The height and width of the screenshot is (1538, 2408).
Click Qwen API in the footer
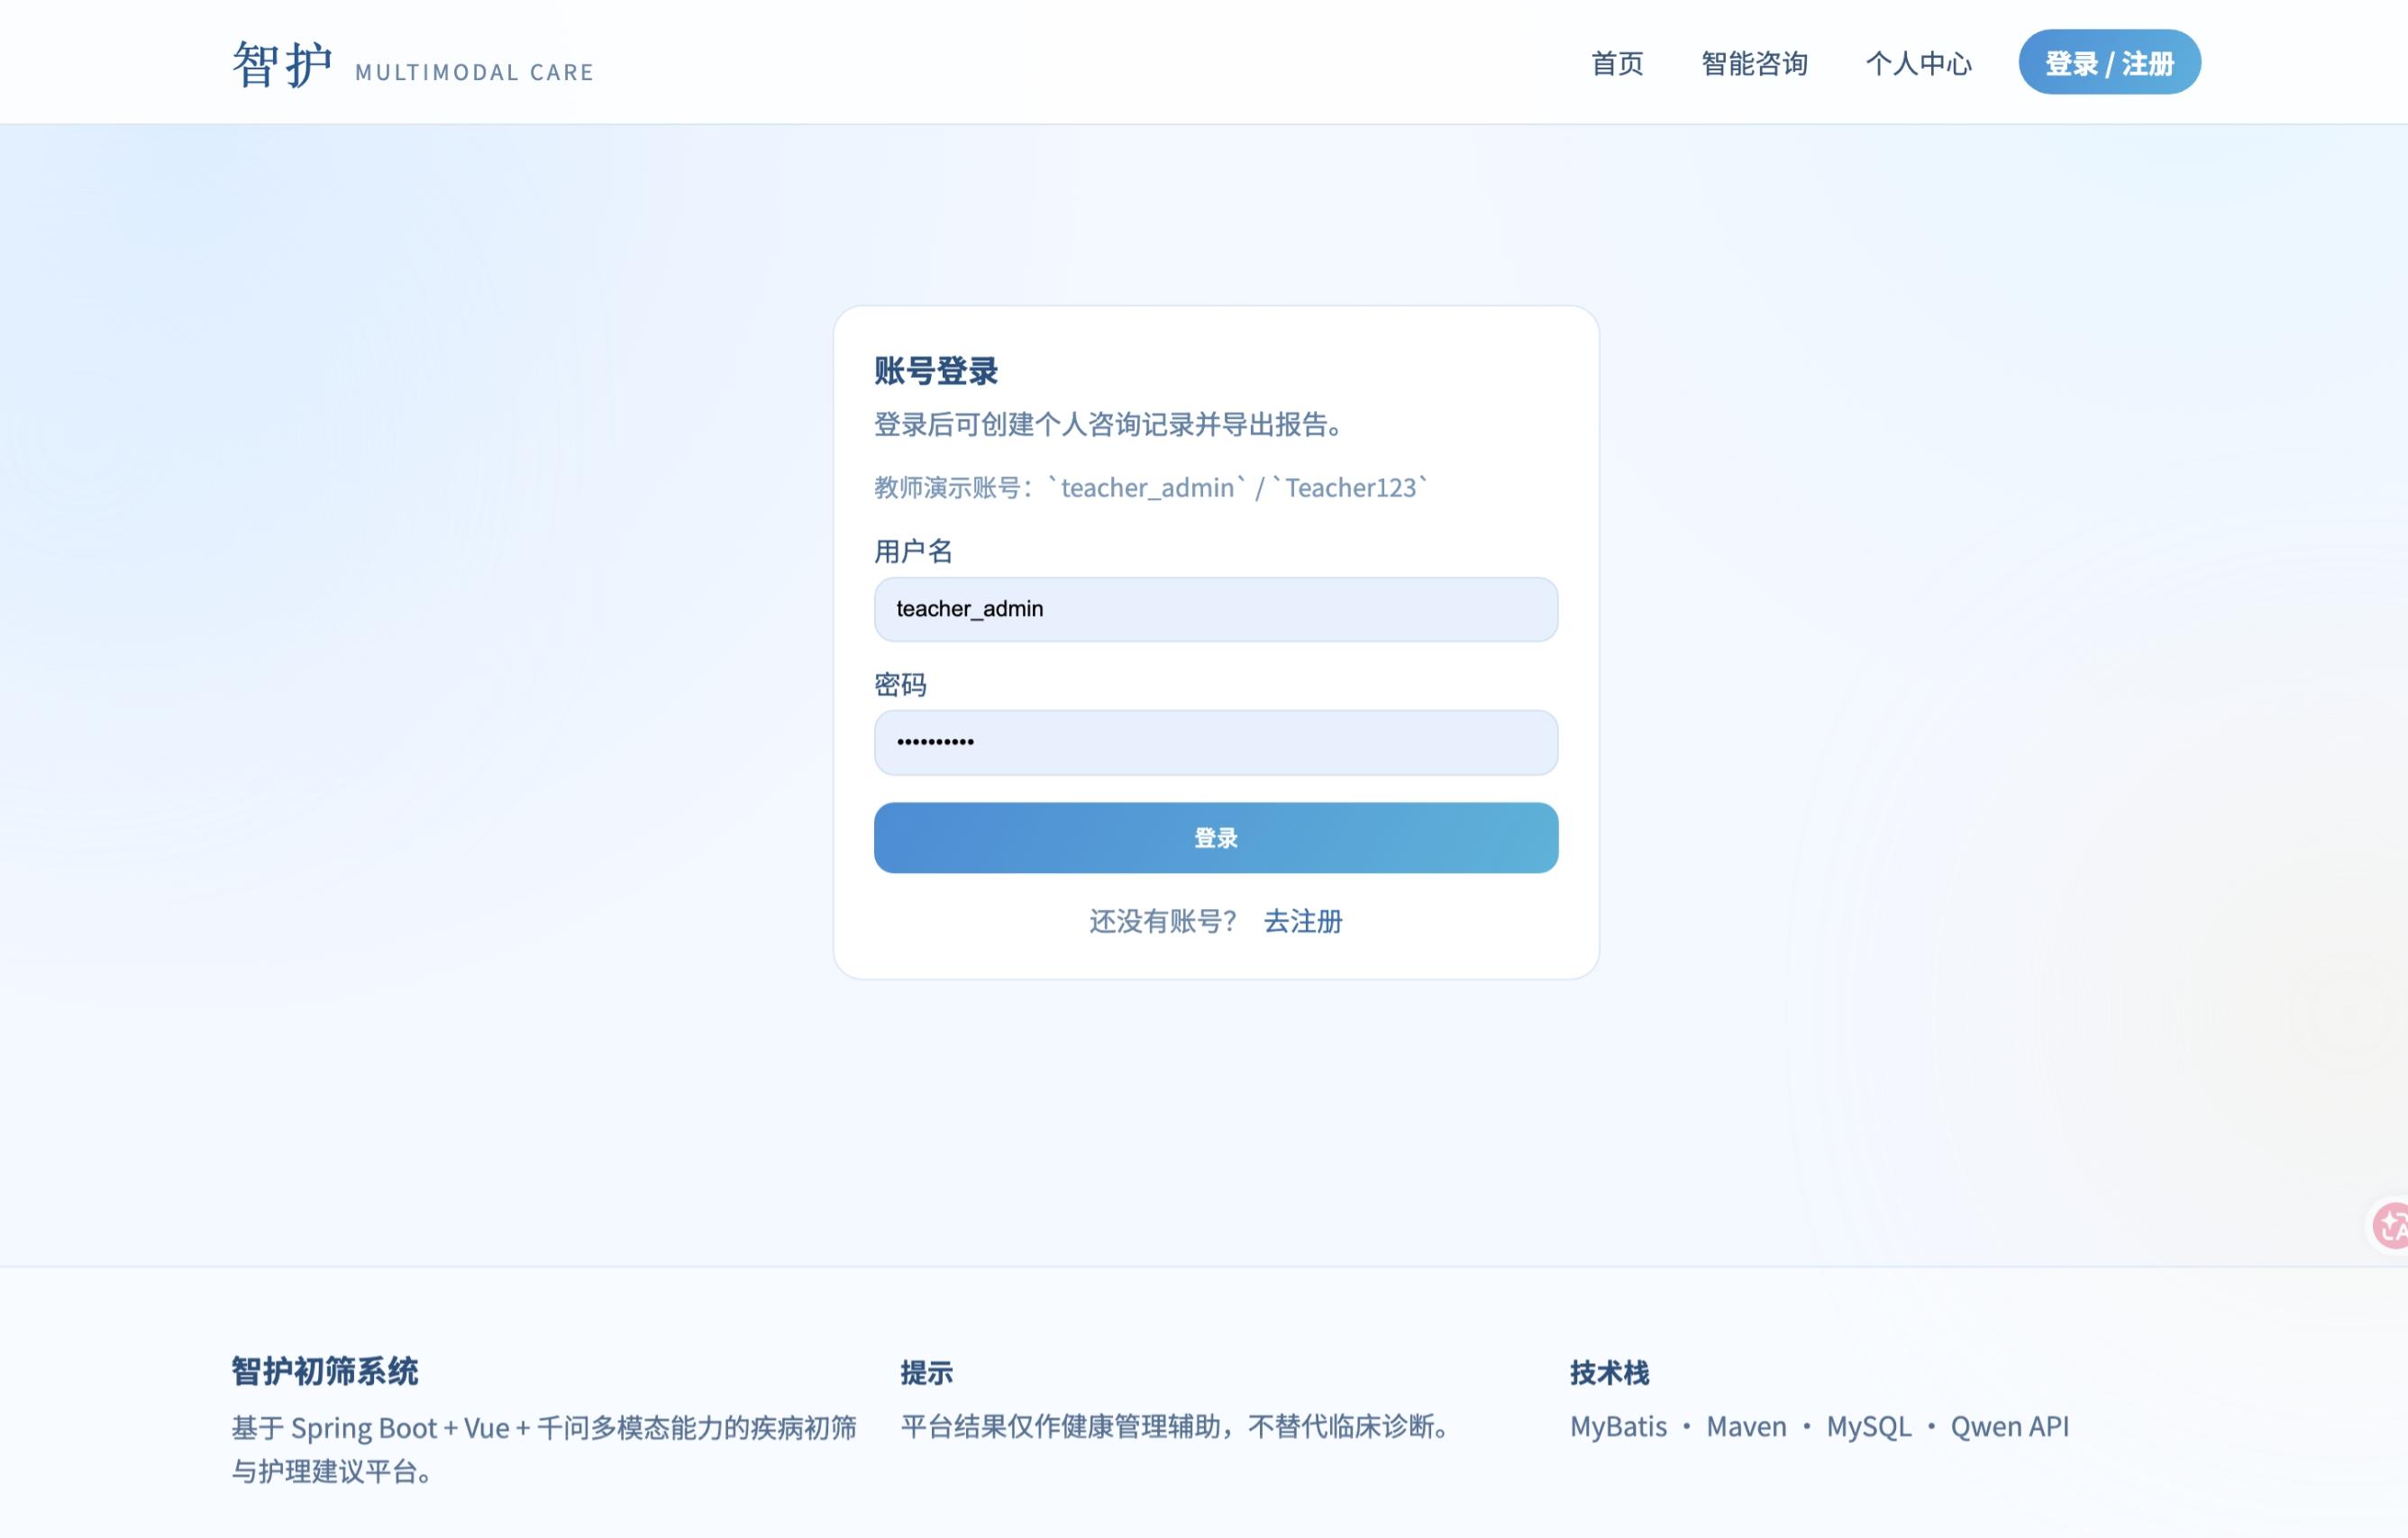[2009, 1427]
